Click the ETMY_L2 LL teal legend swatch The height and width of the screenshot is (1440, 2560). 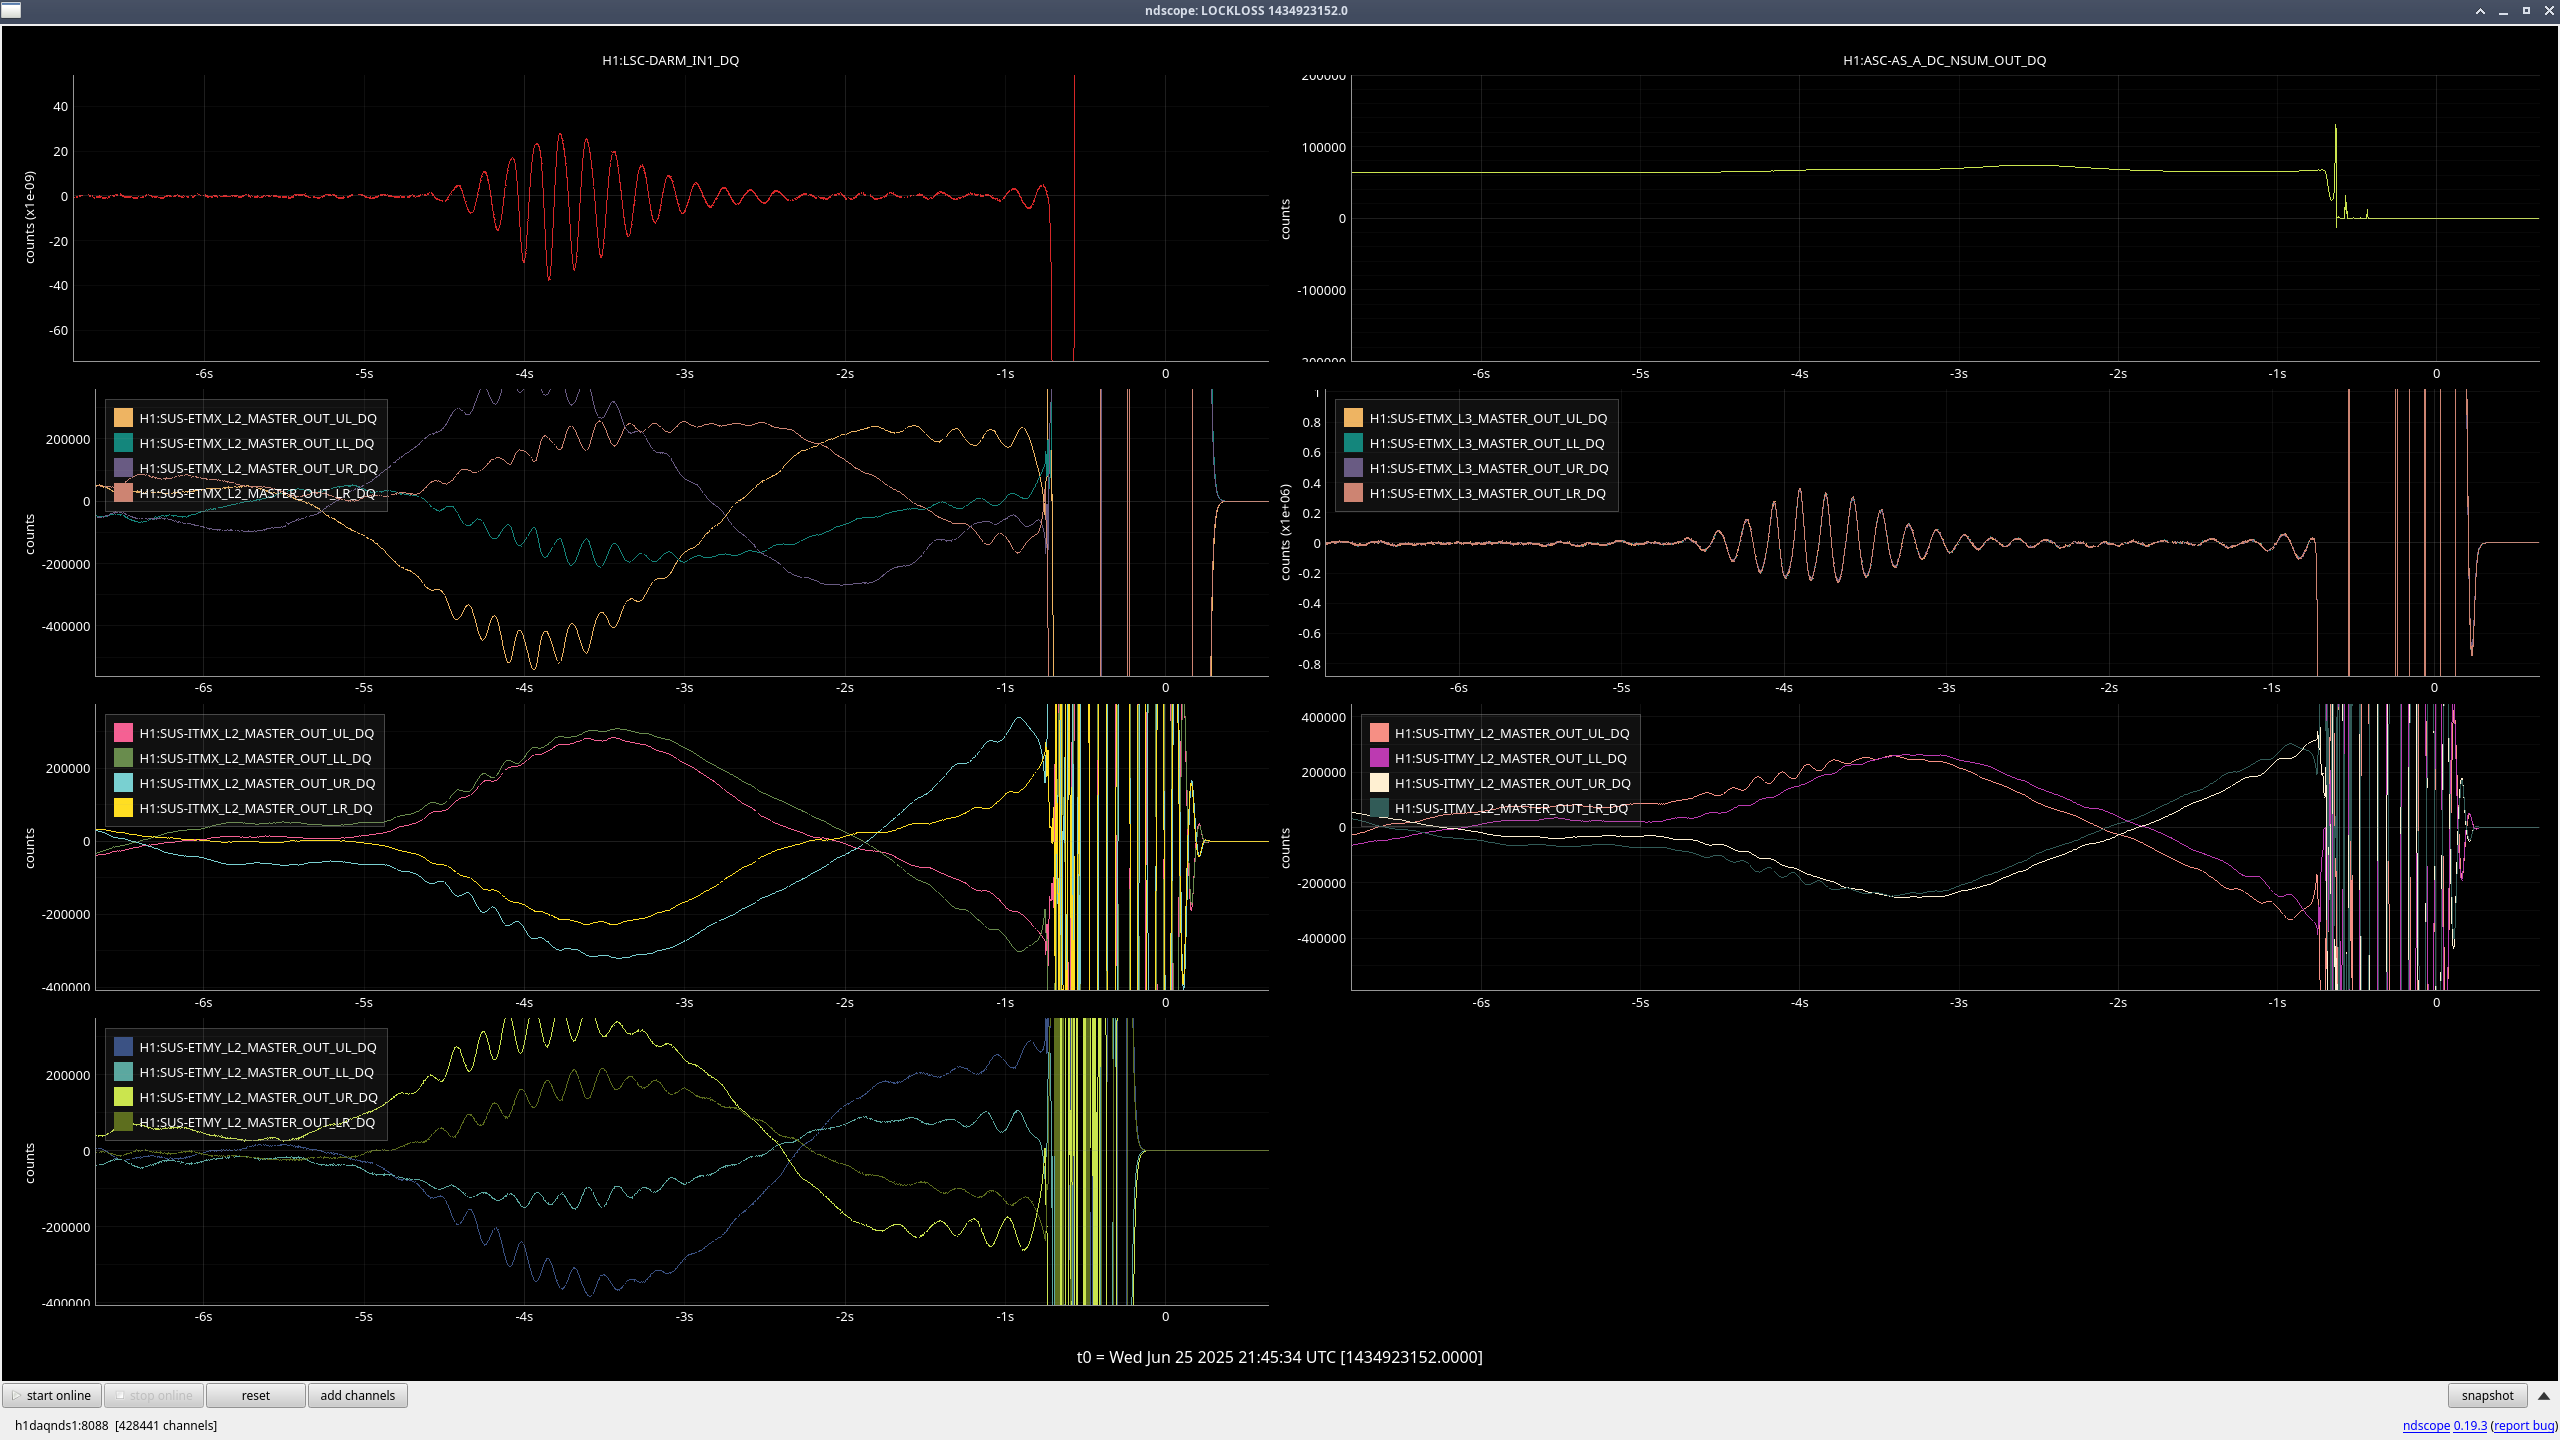[123, 1072]
